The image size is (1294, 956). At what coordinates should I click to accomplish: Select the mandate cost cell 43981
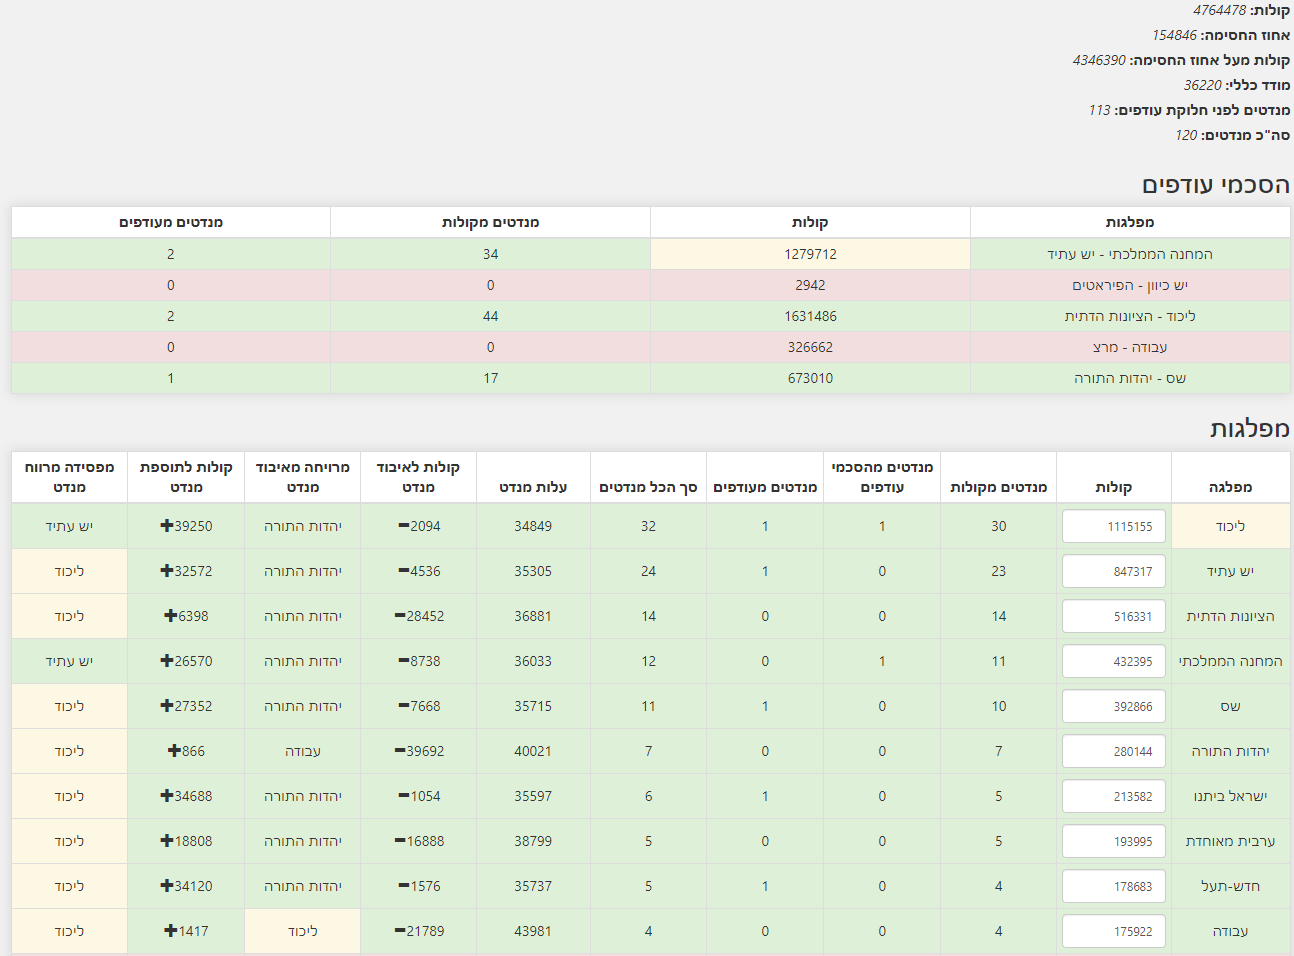coord(533,931)
